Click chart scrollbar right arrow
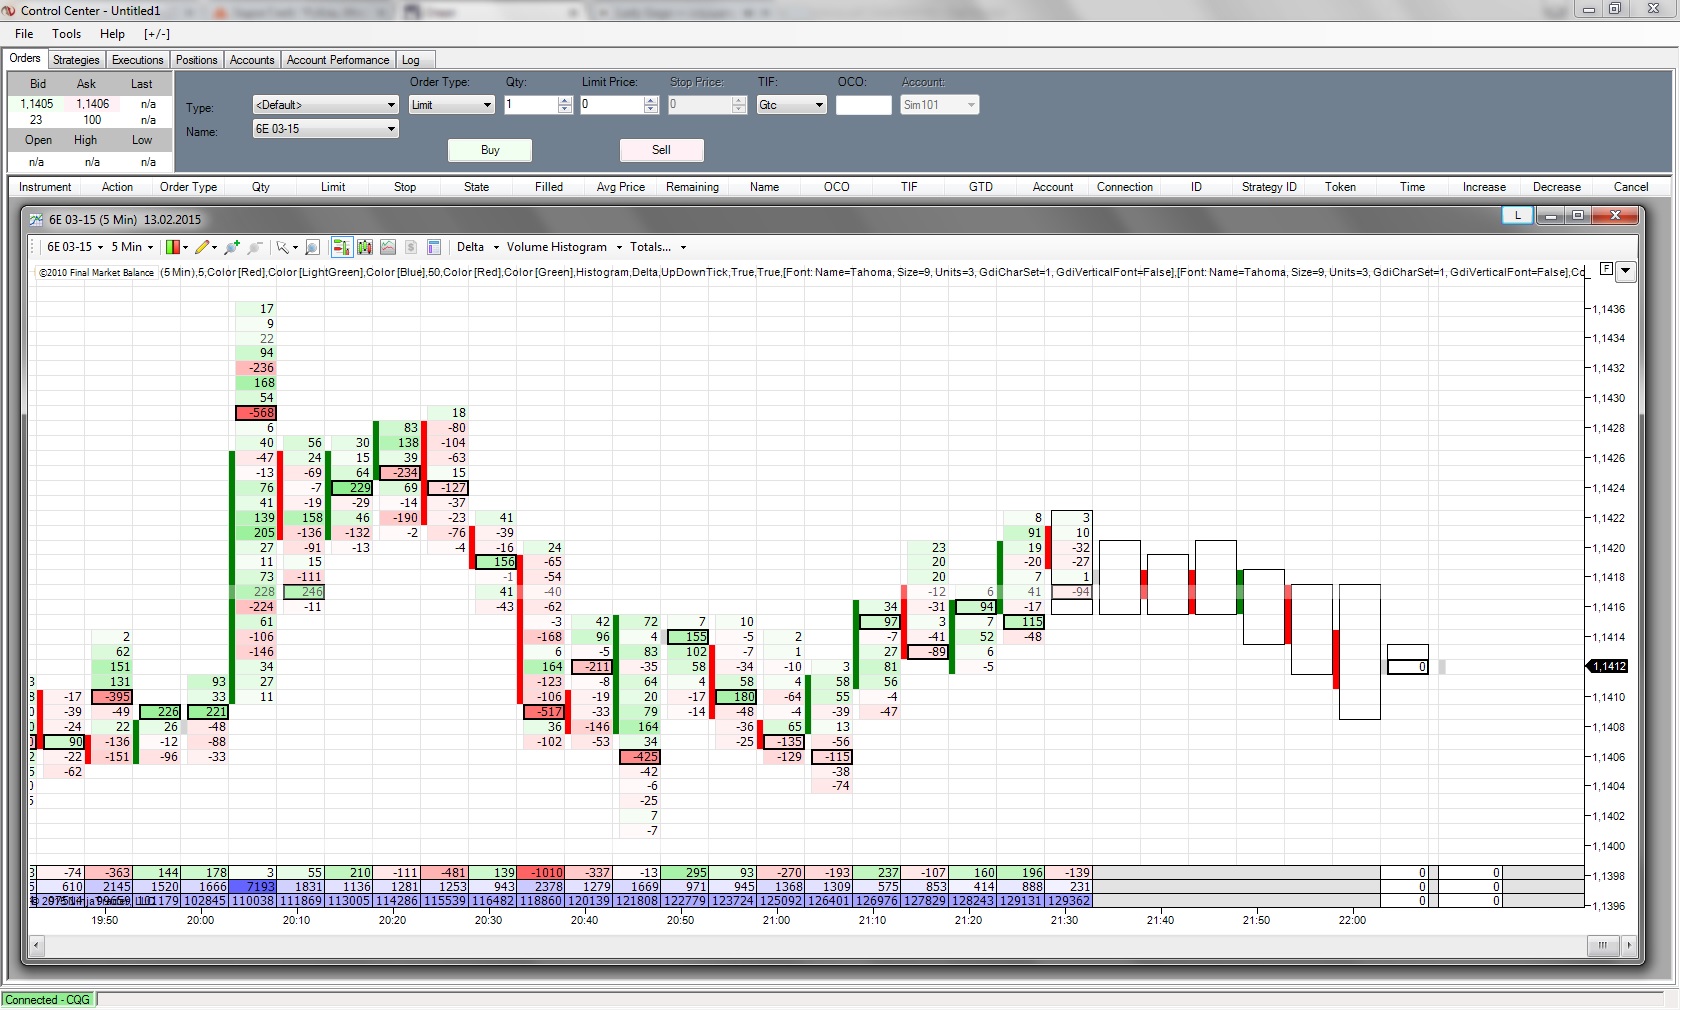 click(x=1628, y=945)
